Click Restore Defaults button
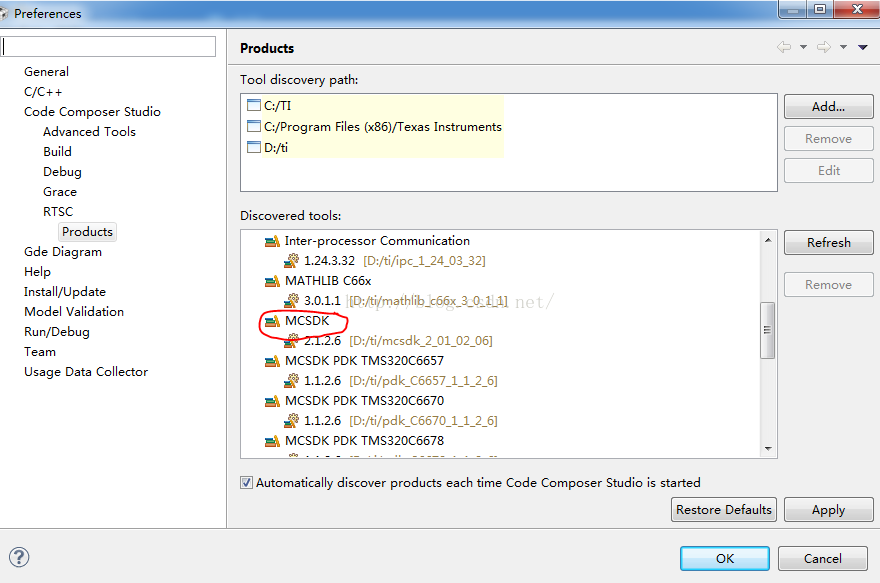Viewport: 880px width, 583px height. 723,509
